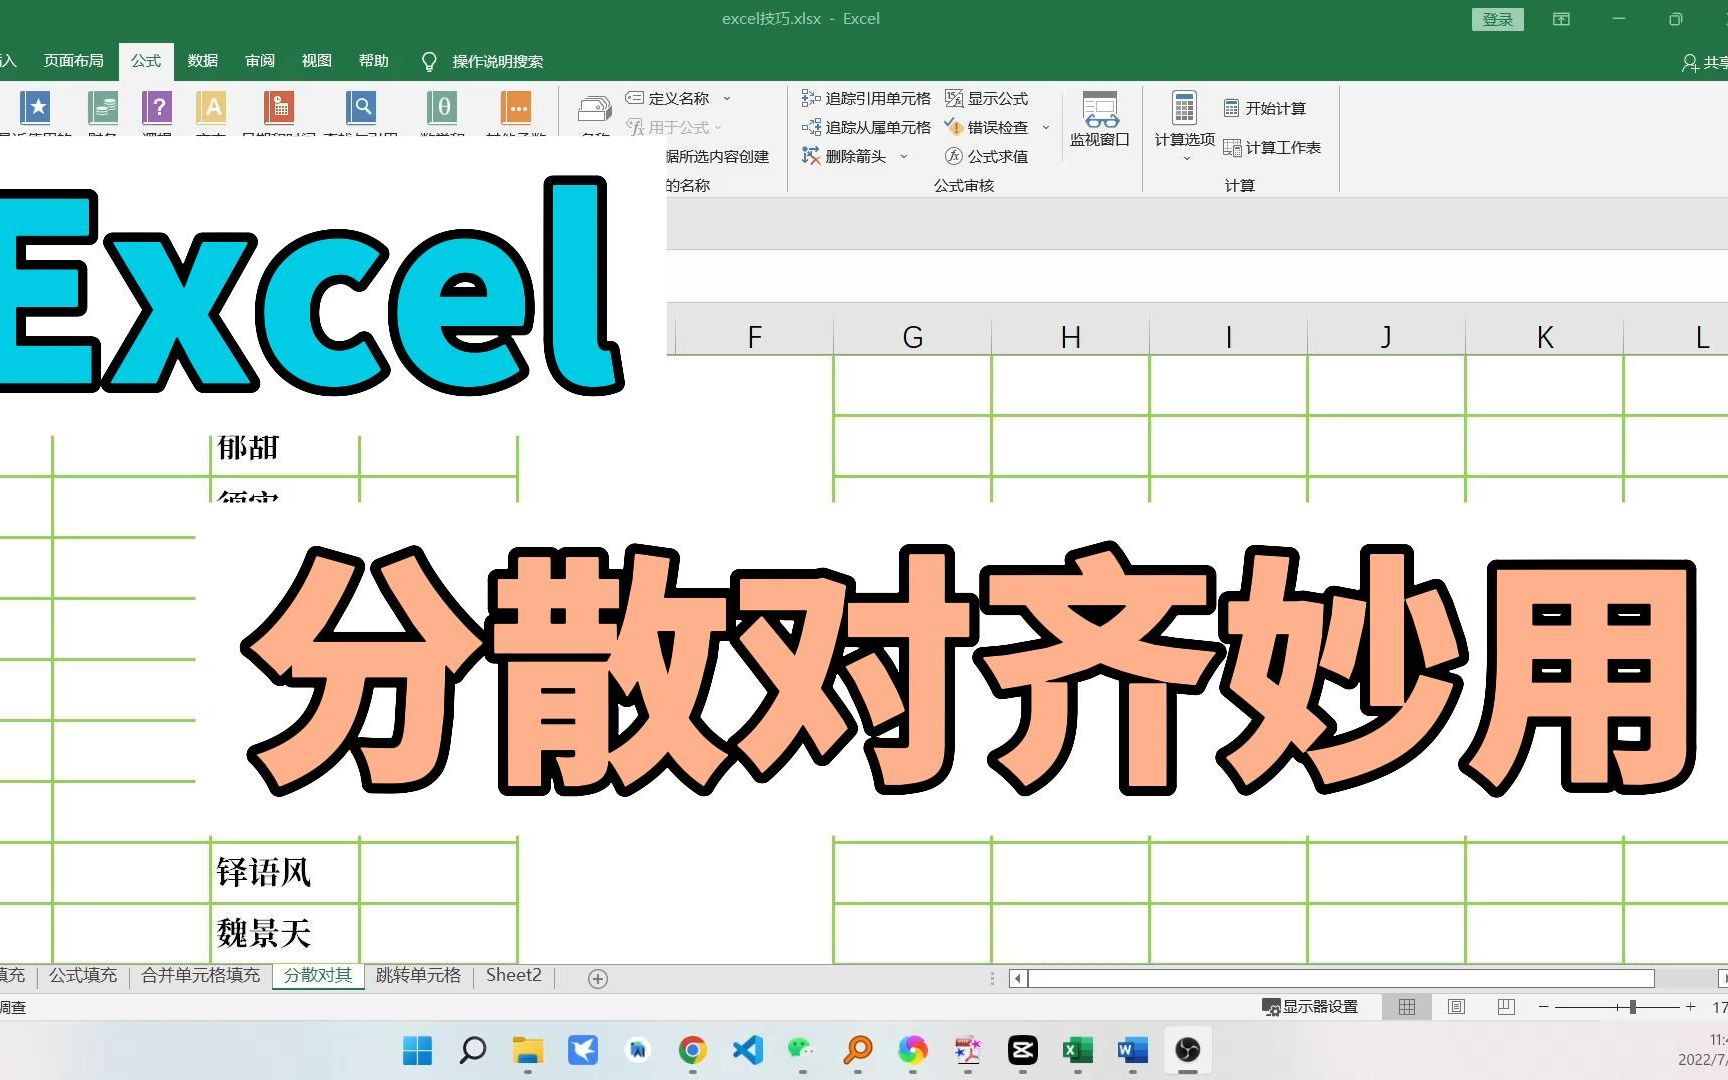
Task: Open ribbon display options icon
Action: pos(1561,19)
